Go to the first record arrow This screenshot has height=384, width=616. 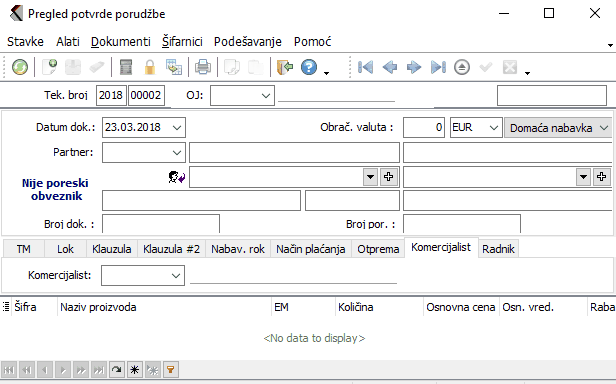coord(365,67)
